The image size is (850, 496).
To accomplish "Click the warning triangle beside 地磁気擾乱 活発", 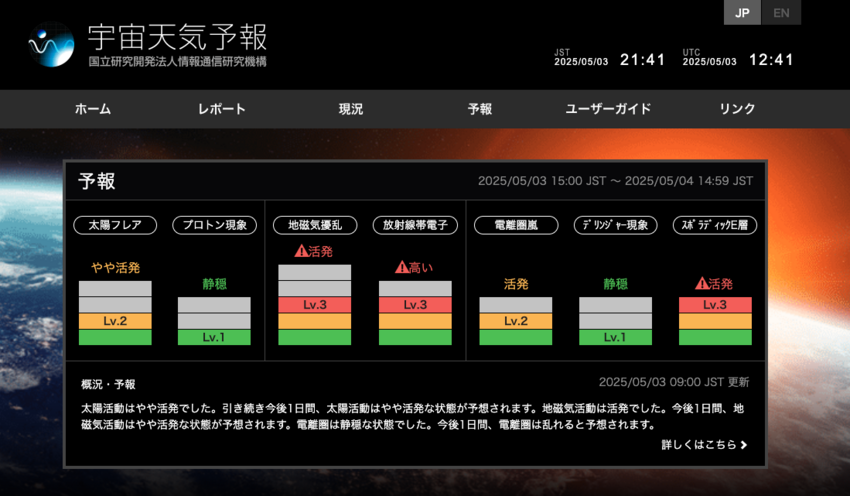I will coord(301,251).
